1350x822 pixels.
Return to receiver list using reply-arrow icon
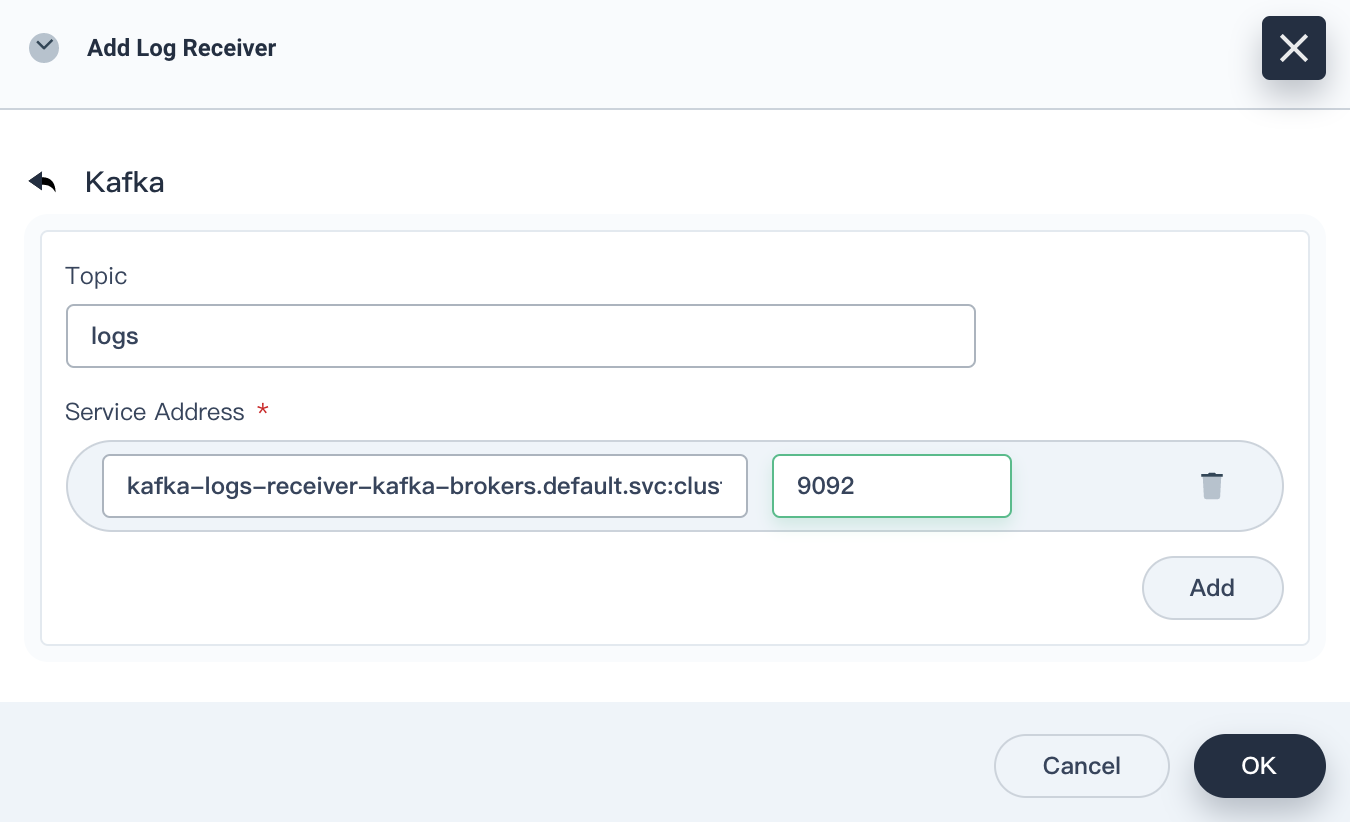click(x=42, y=181)
